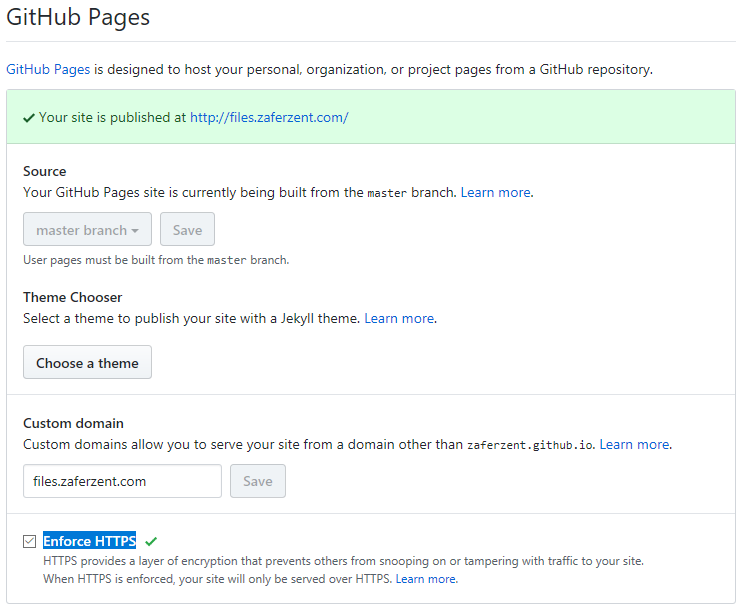Expand the master branch dropdown
746x611 pixels.
(88, 229)
